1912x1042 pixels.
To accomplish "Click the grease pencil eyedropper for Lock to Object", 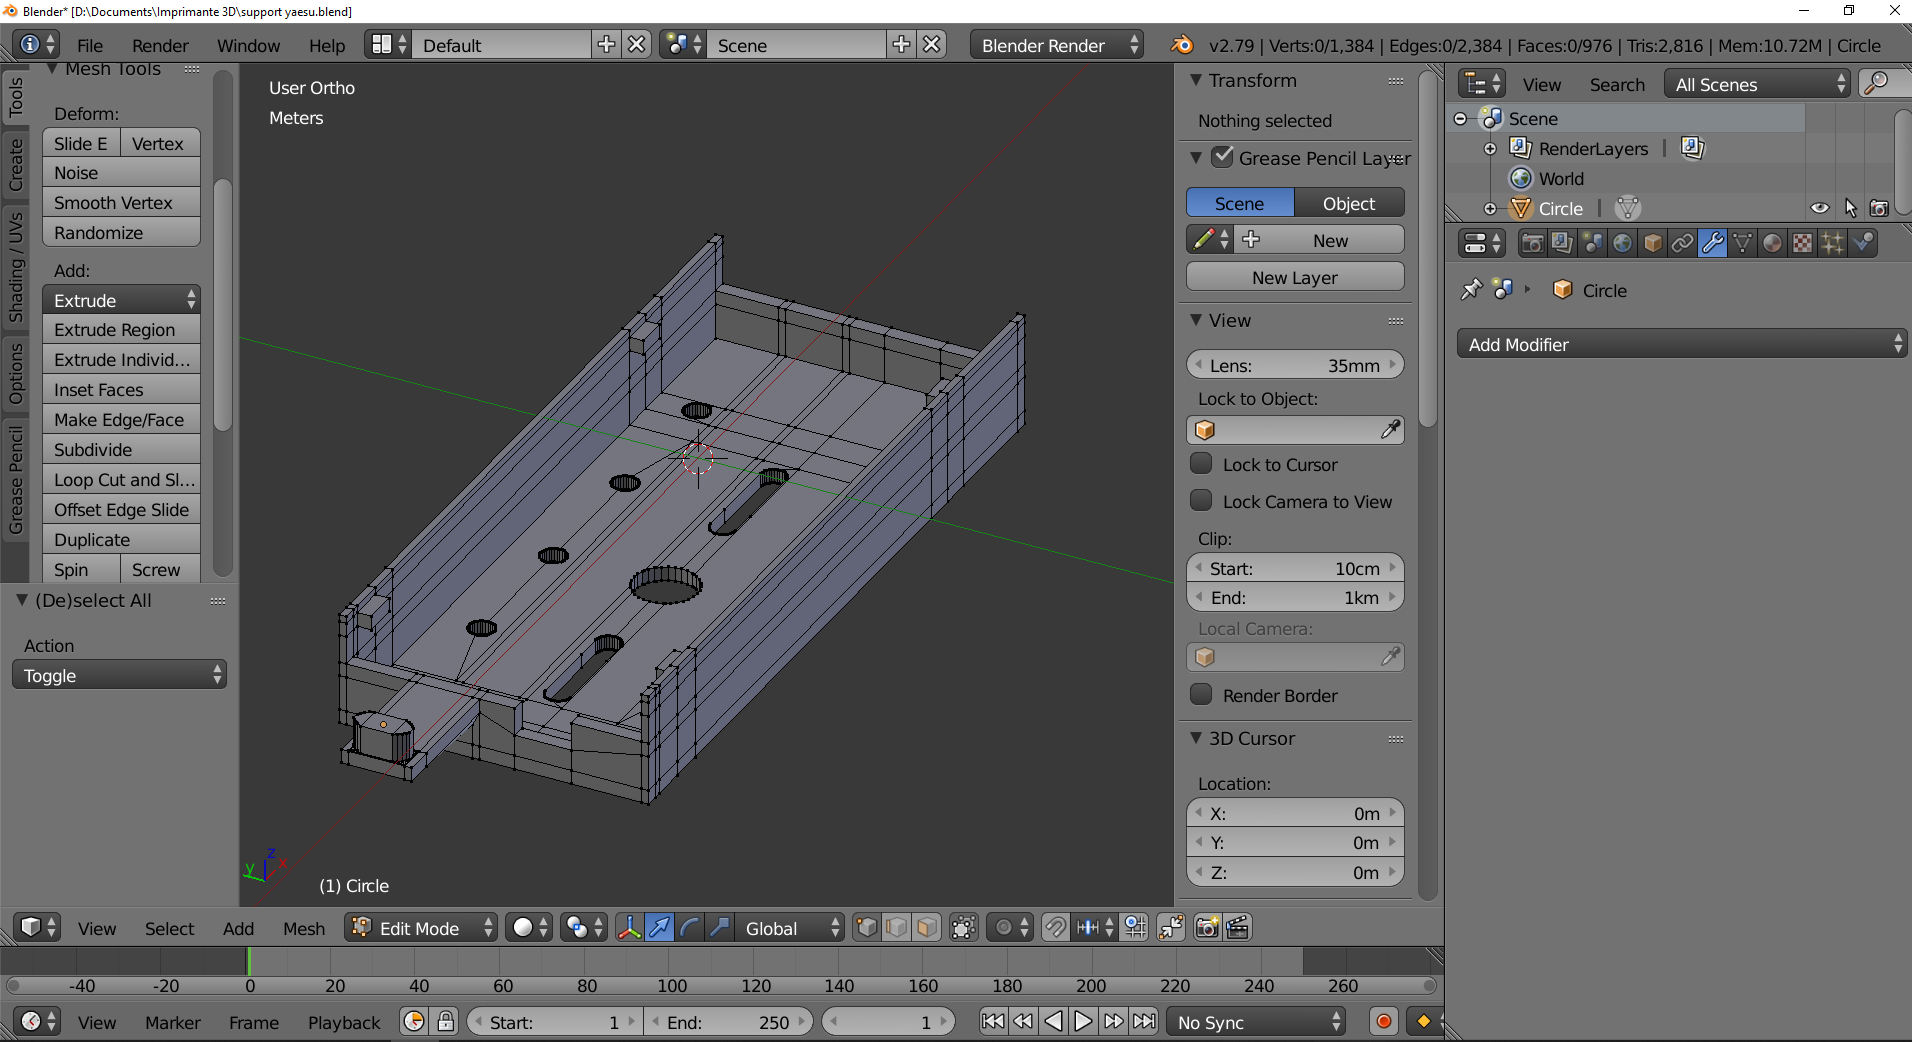I will coord(1390,430).
